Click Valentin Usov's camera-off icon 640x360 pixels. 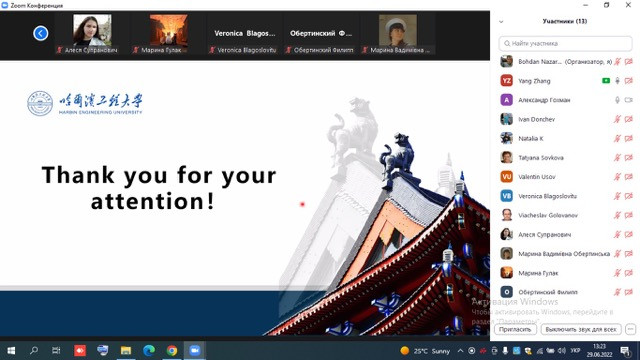pos(629,177)
